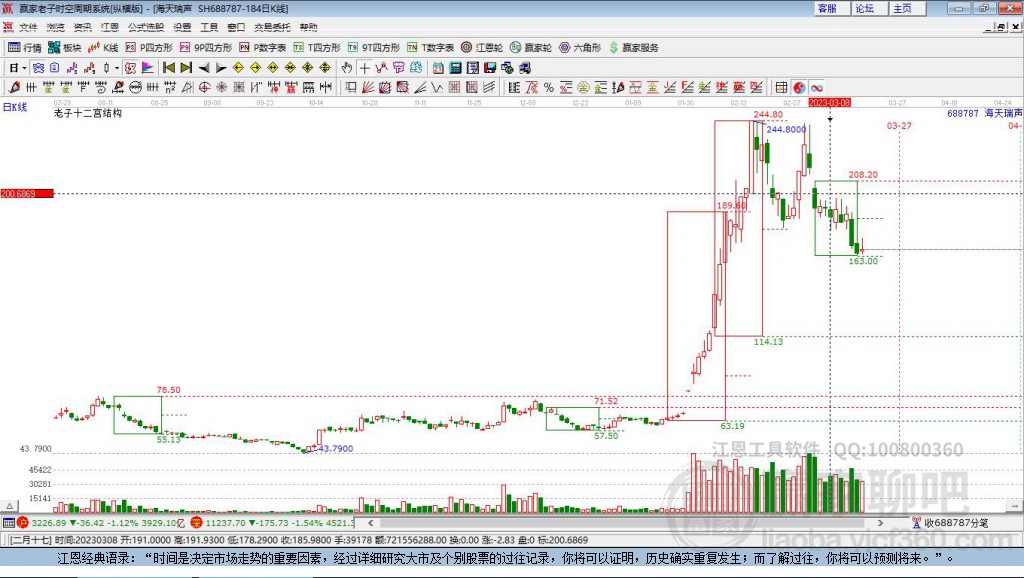The image size is (1024, 578).
Task: Click the yin-yang taiji icon
Action: [x=799, y=87]
